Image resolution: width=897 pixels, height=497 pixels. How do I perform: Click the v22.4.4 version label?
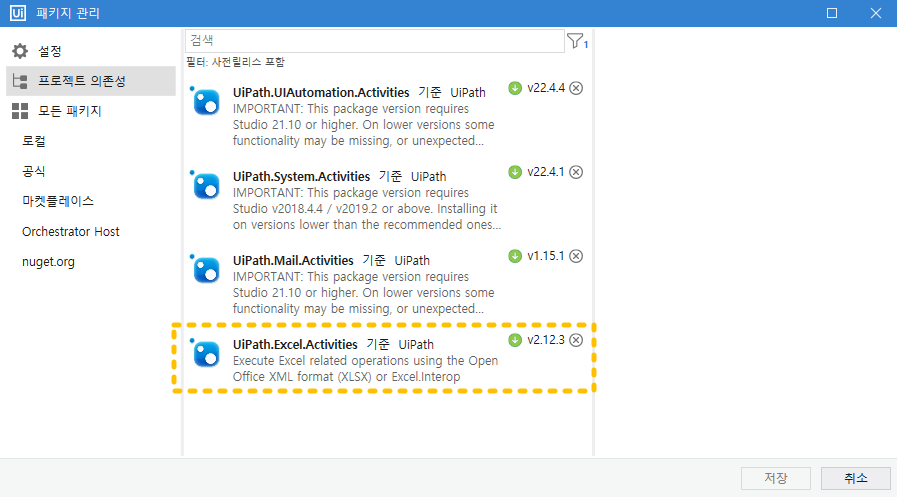[546, 88]
